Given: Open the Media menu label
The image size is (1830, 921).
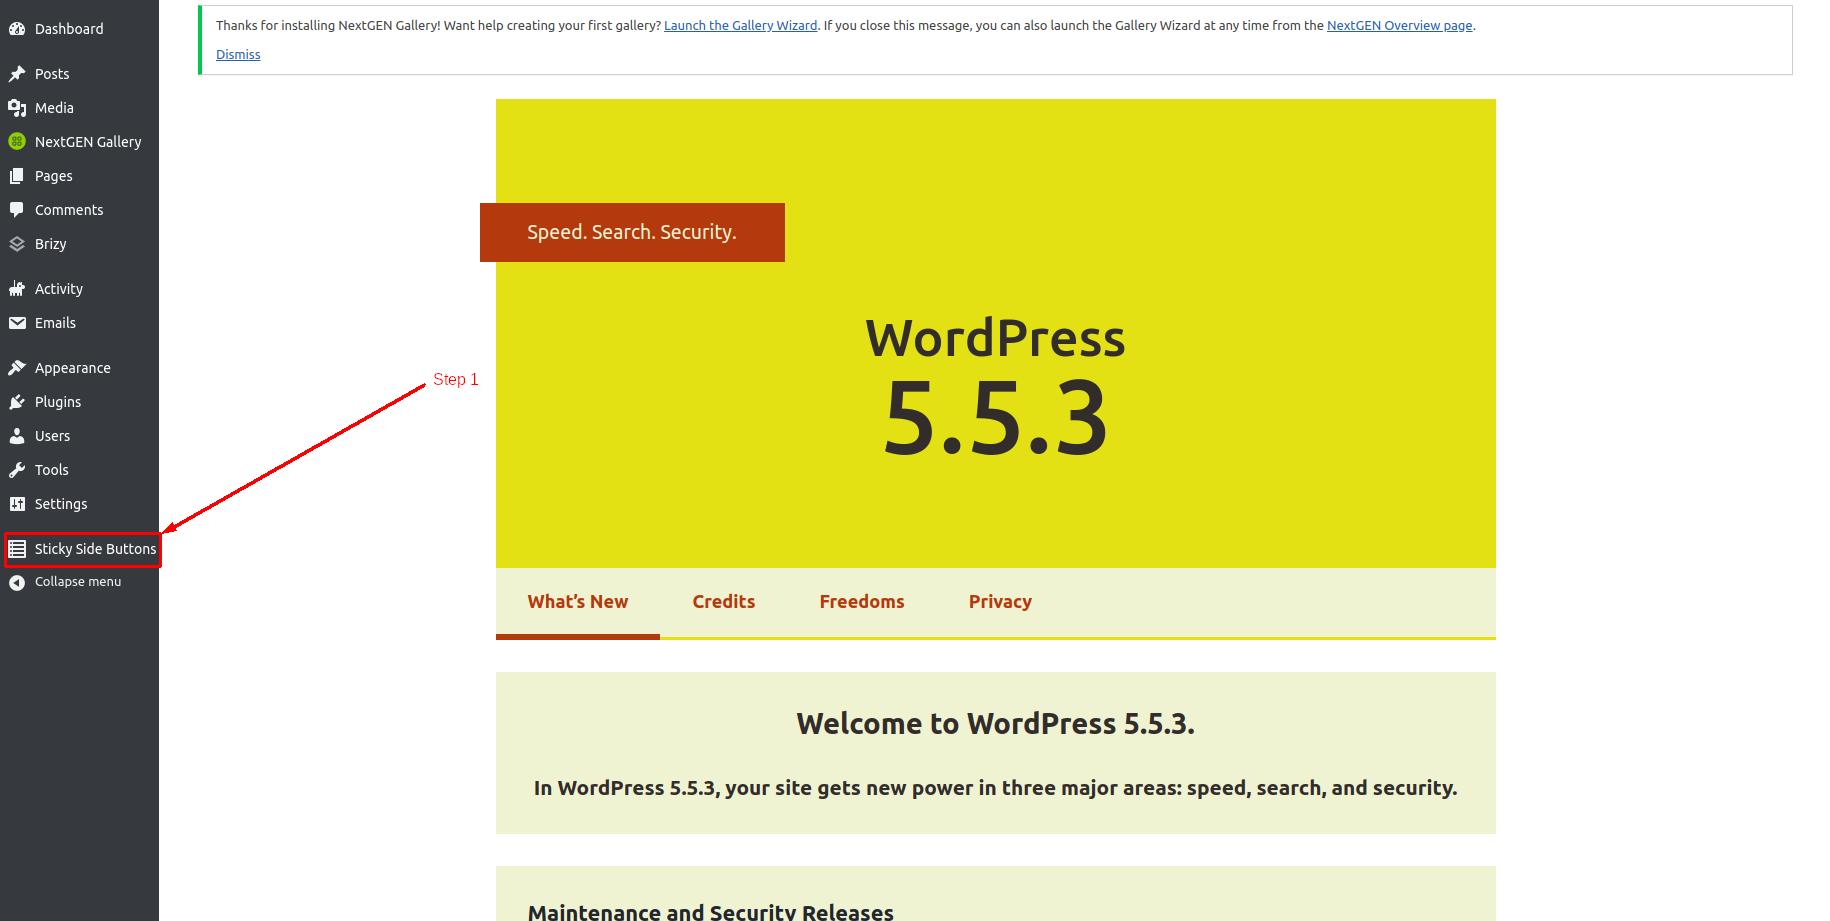Looking at the screenshot, I should [54, 108].
